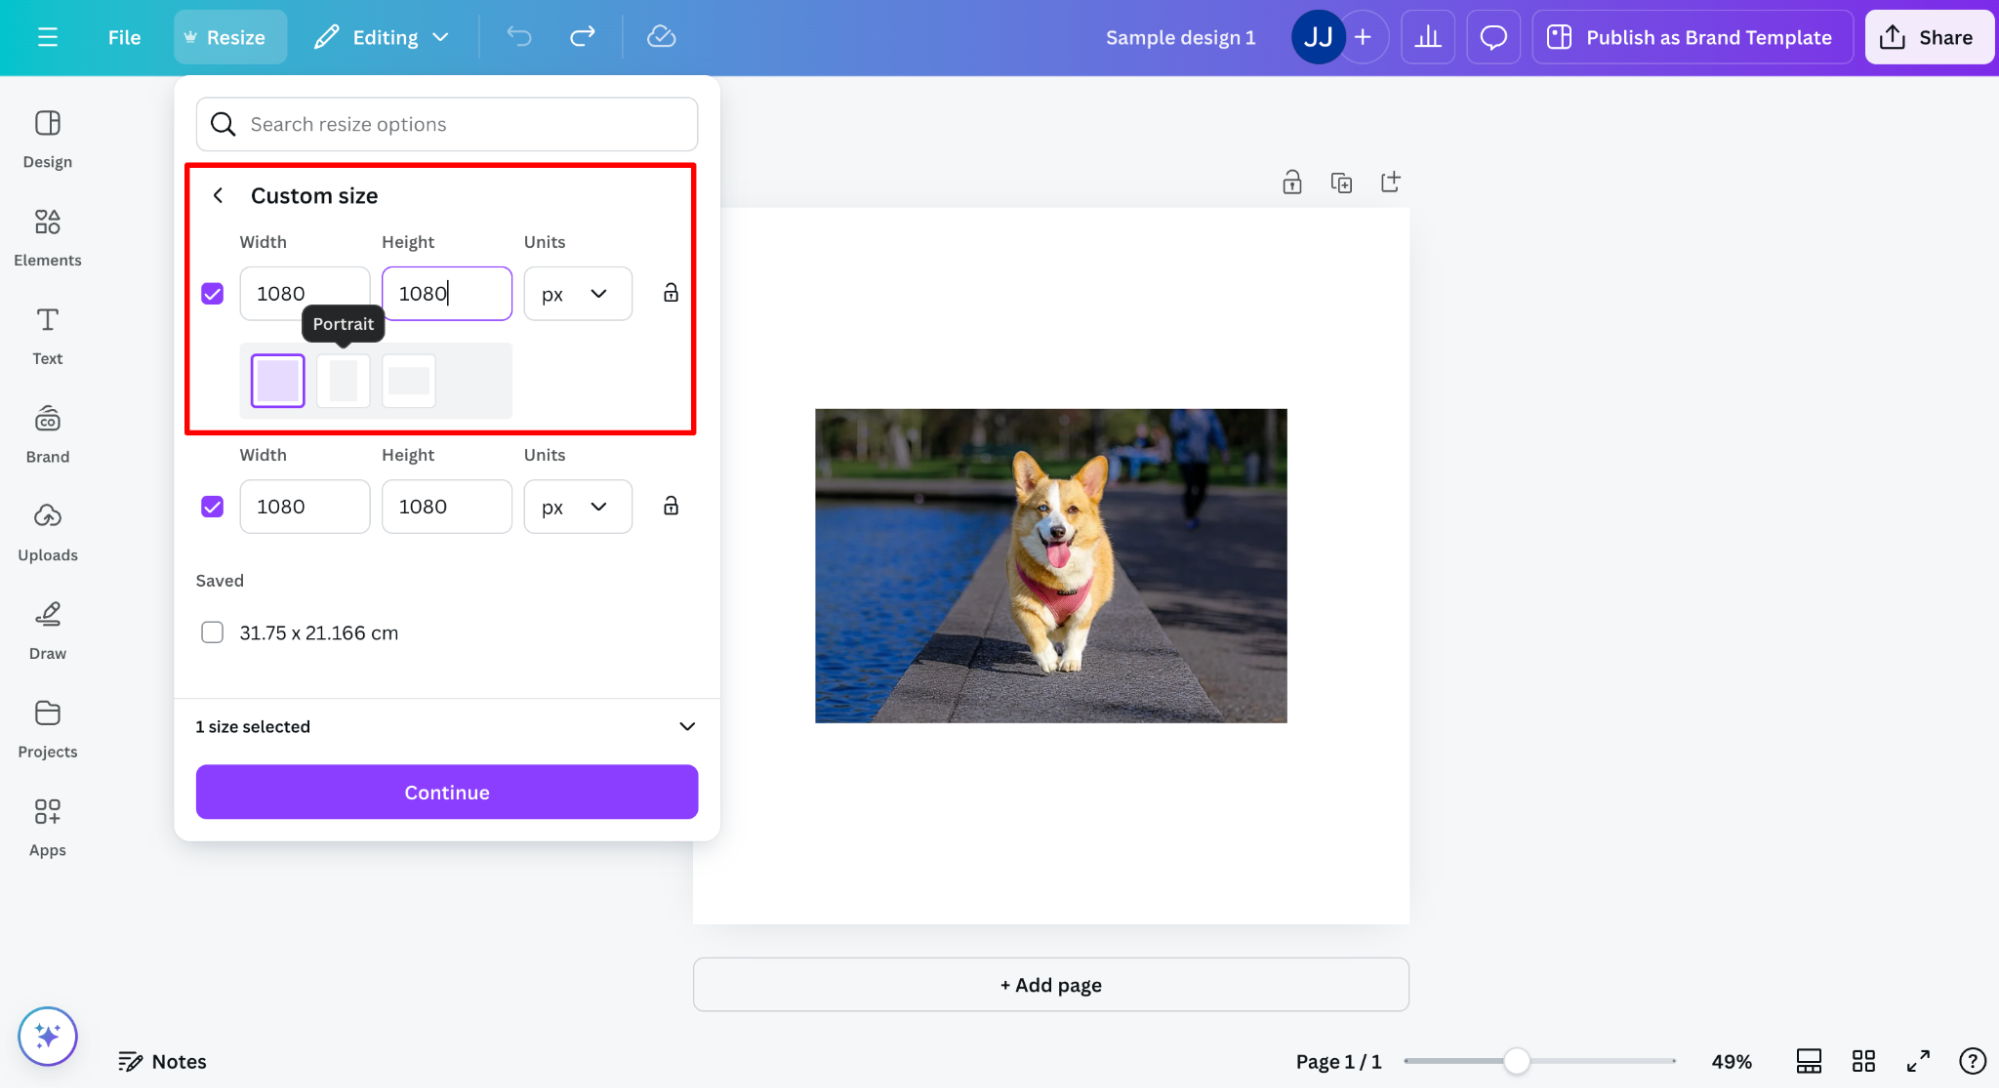Click the Page 1 / 1 indicator
1999x1089 pixels.
(1338, 1062)
